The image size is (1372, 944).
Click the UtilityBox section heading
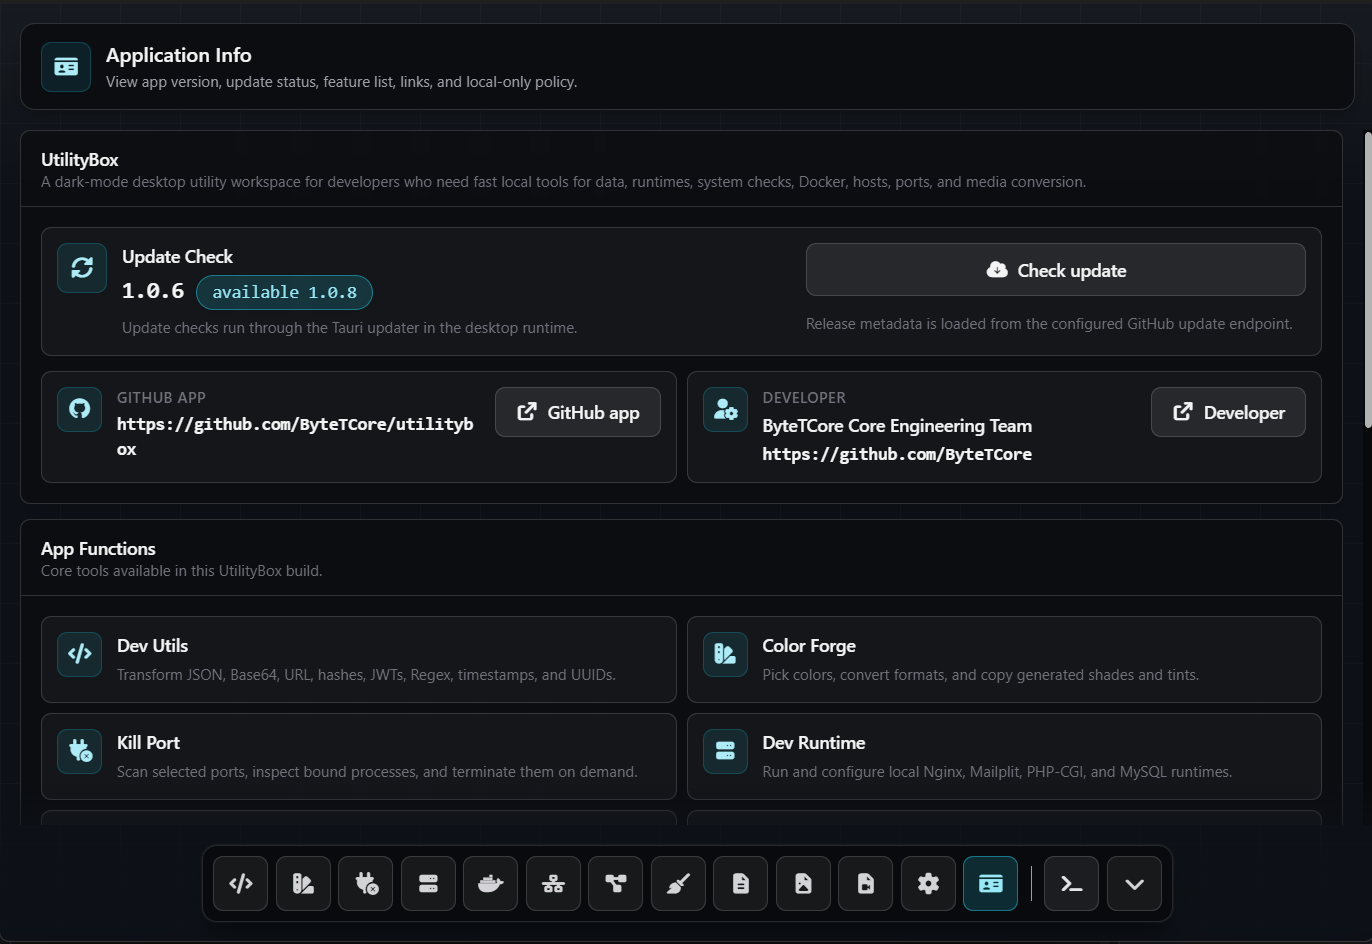tap(80, 160)
